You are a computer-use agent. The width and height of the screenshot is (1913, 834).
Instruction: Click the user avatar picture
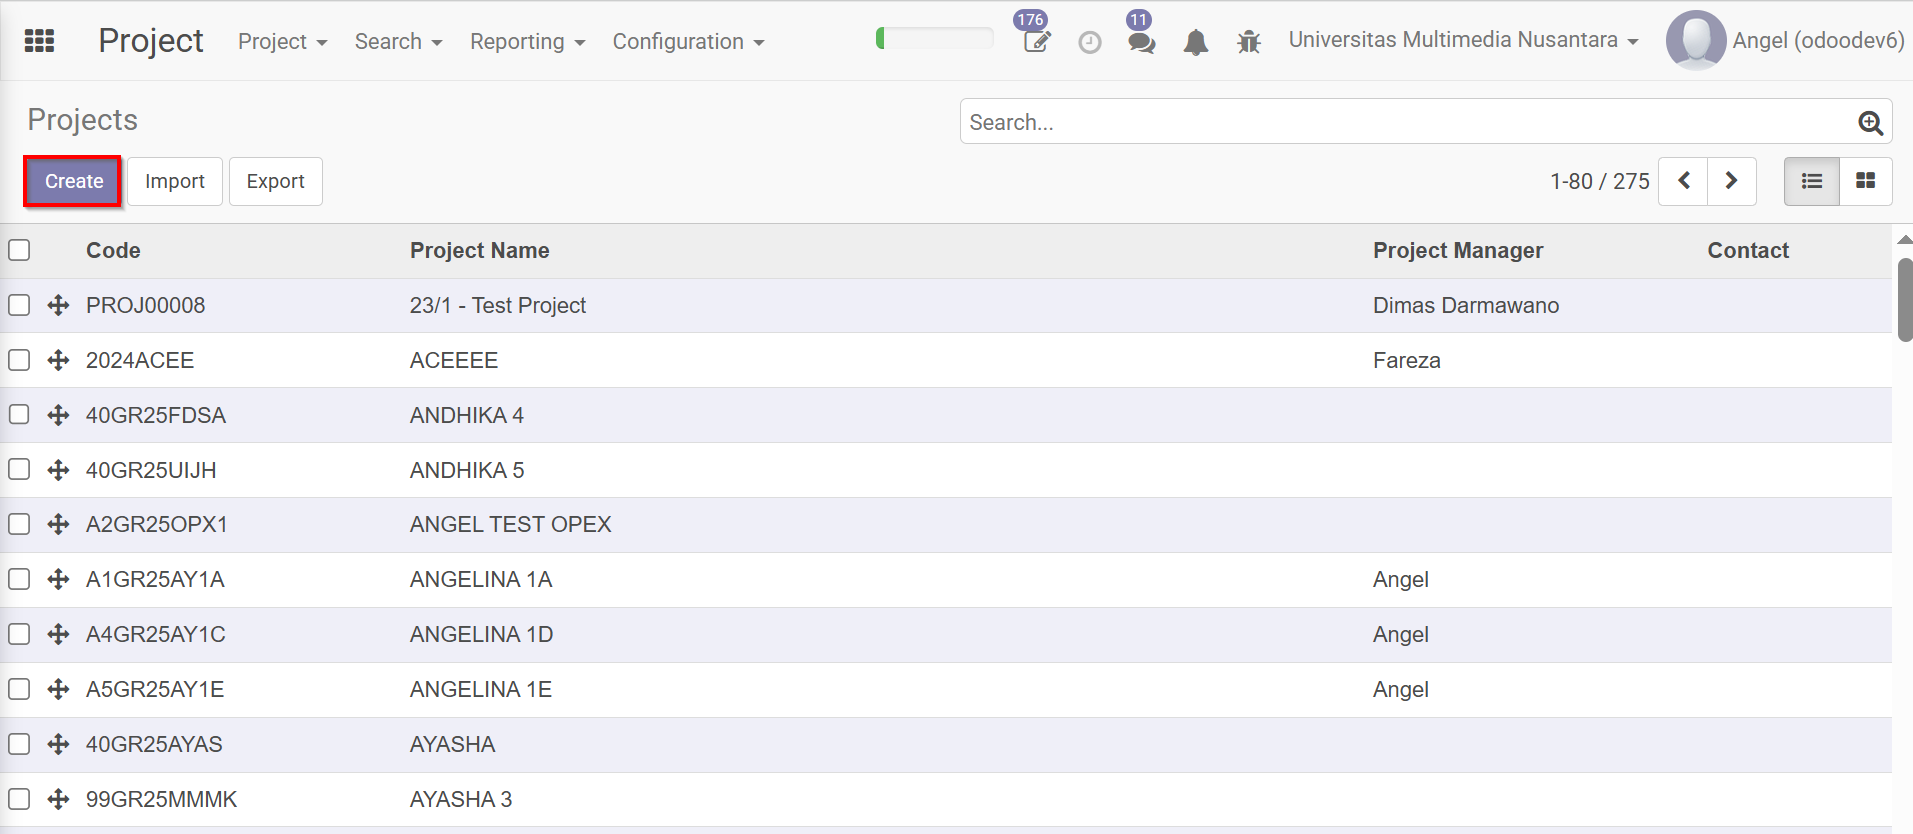[x=1695, y=40]
